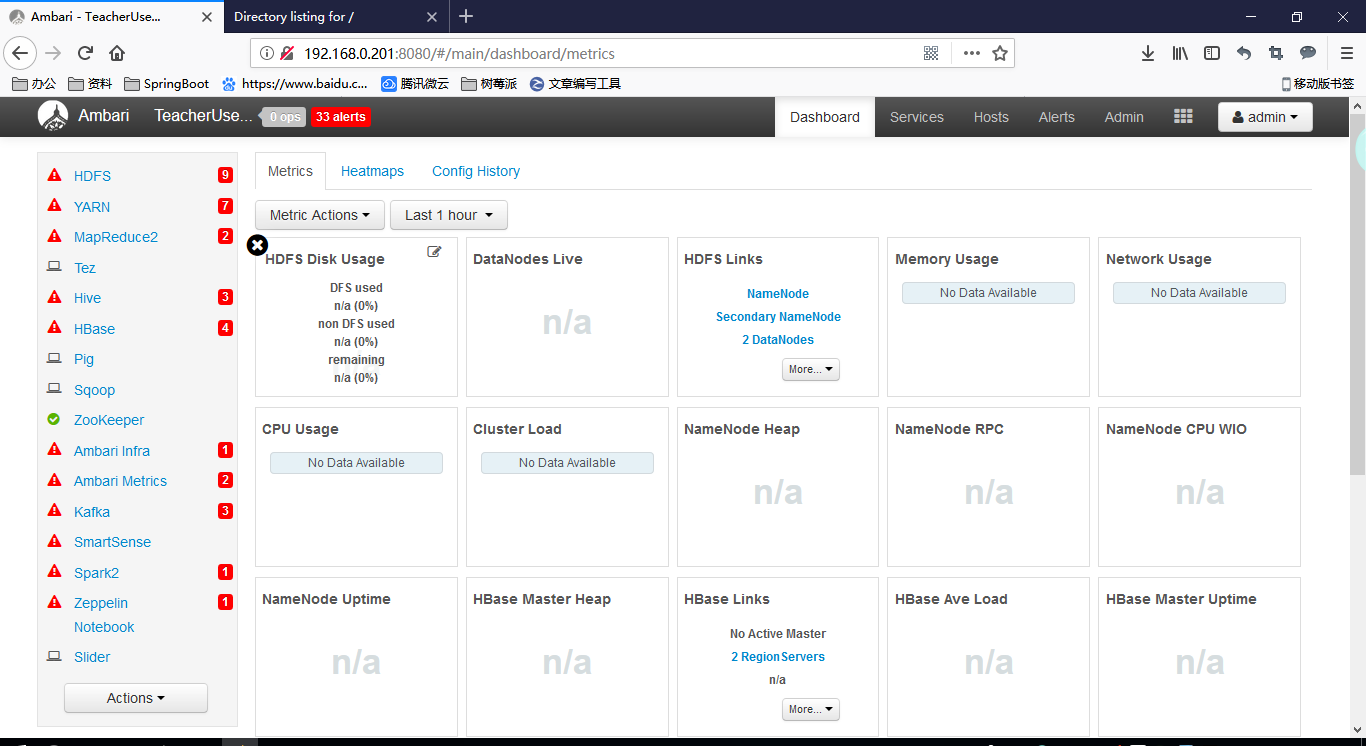The image size is (1366, 746).
Task: Click the edit pencil on HDFS Disk Usage
Action: pos(434,252)
